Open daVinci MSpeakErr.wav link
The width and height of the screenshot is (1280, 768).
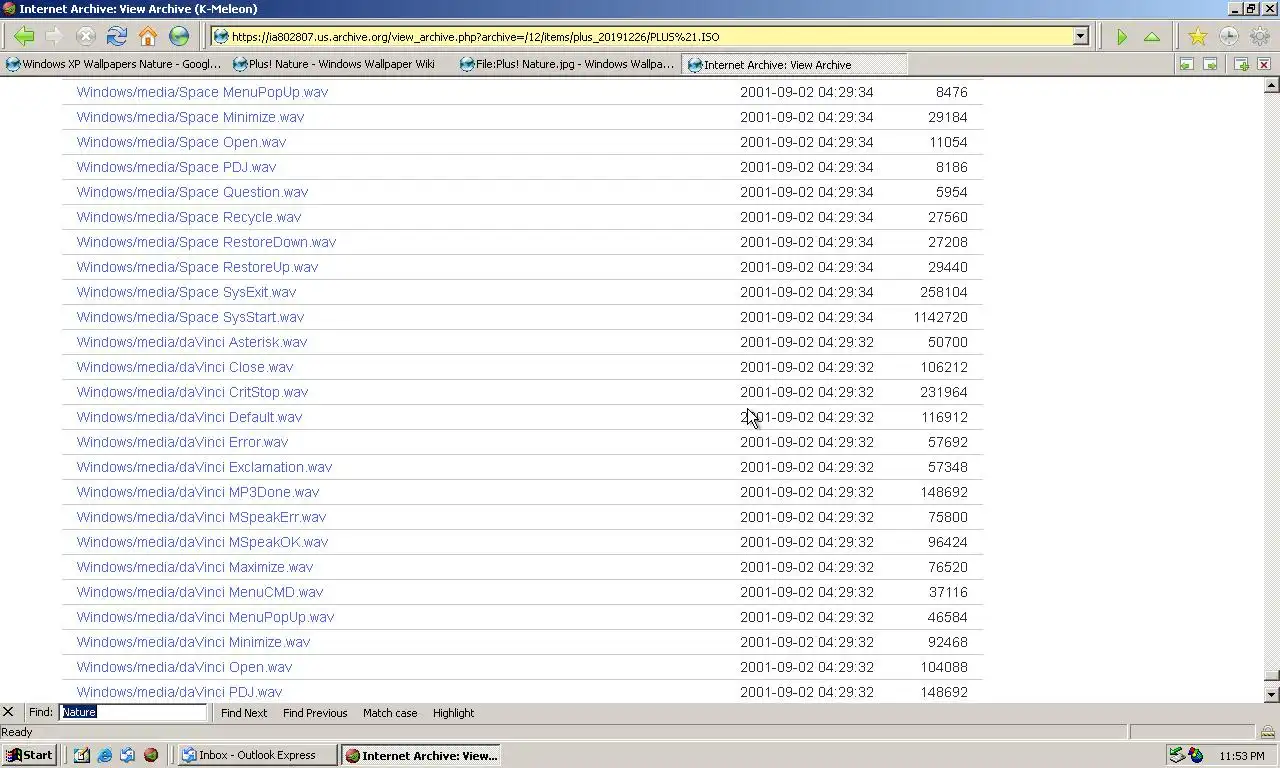coord(201,517)
